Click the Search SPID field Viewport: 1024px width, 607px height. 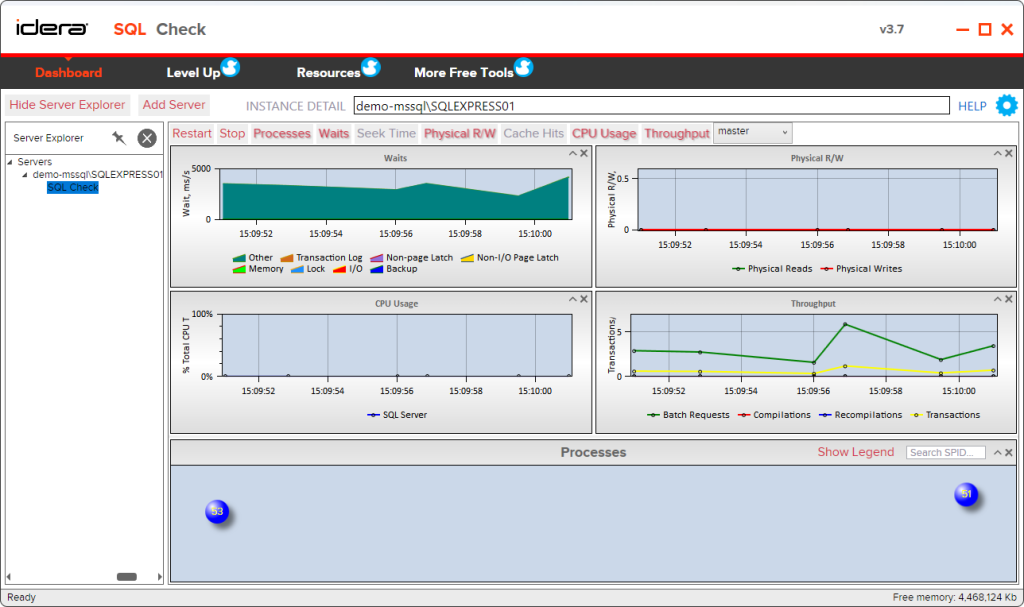pyautogui.click(x=945, y=452)
